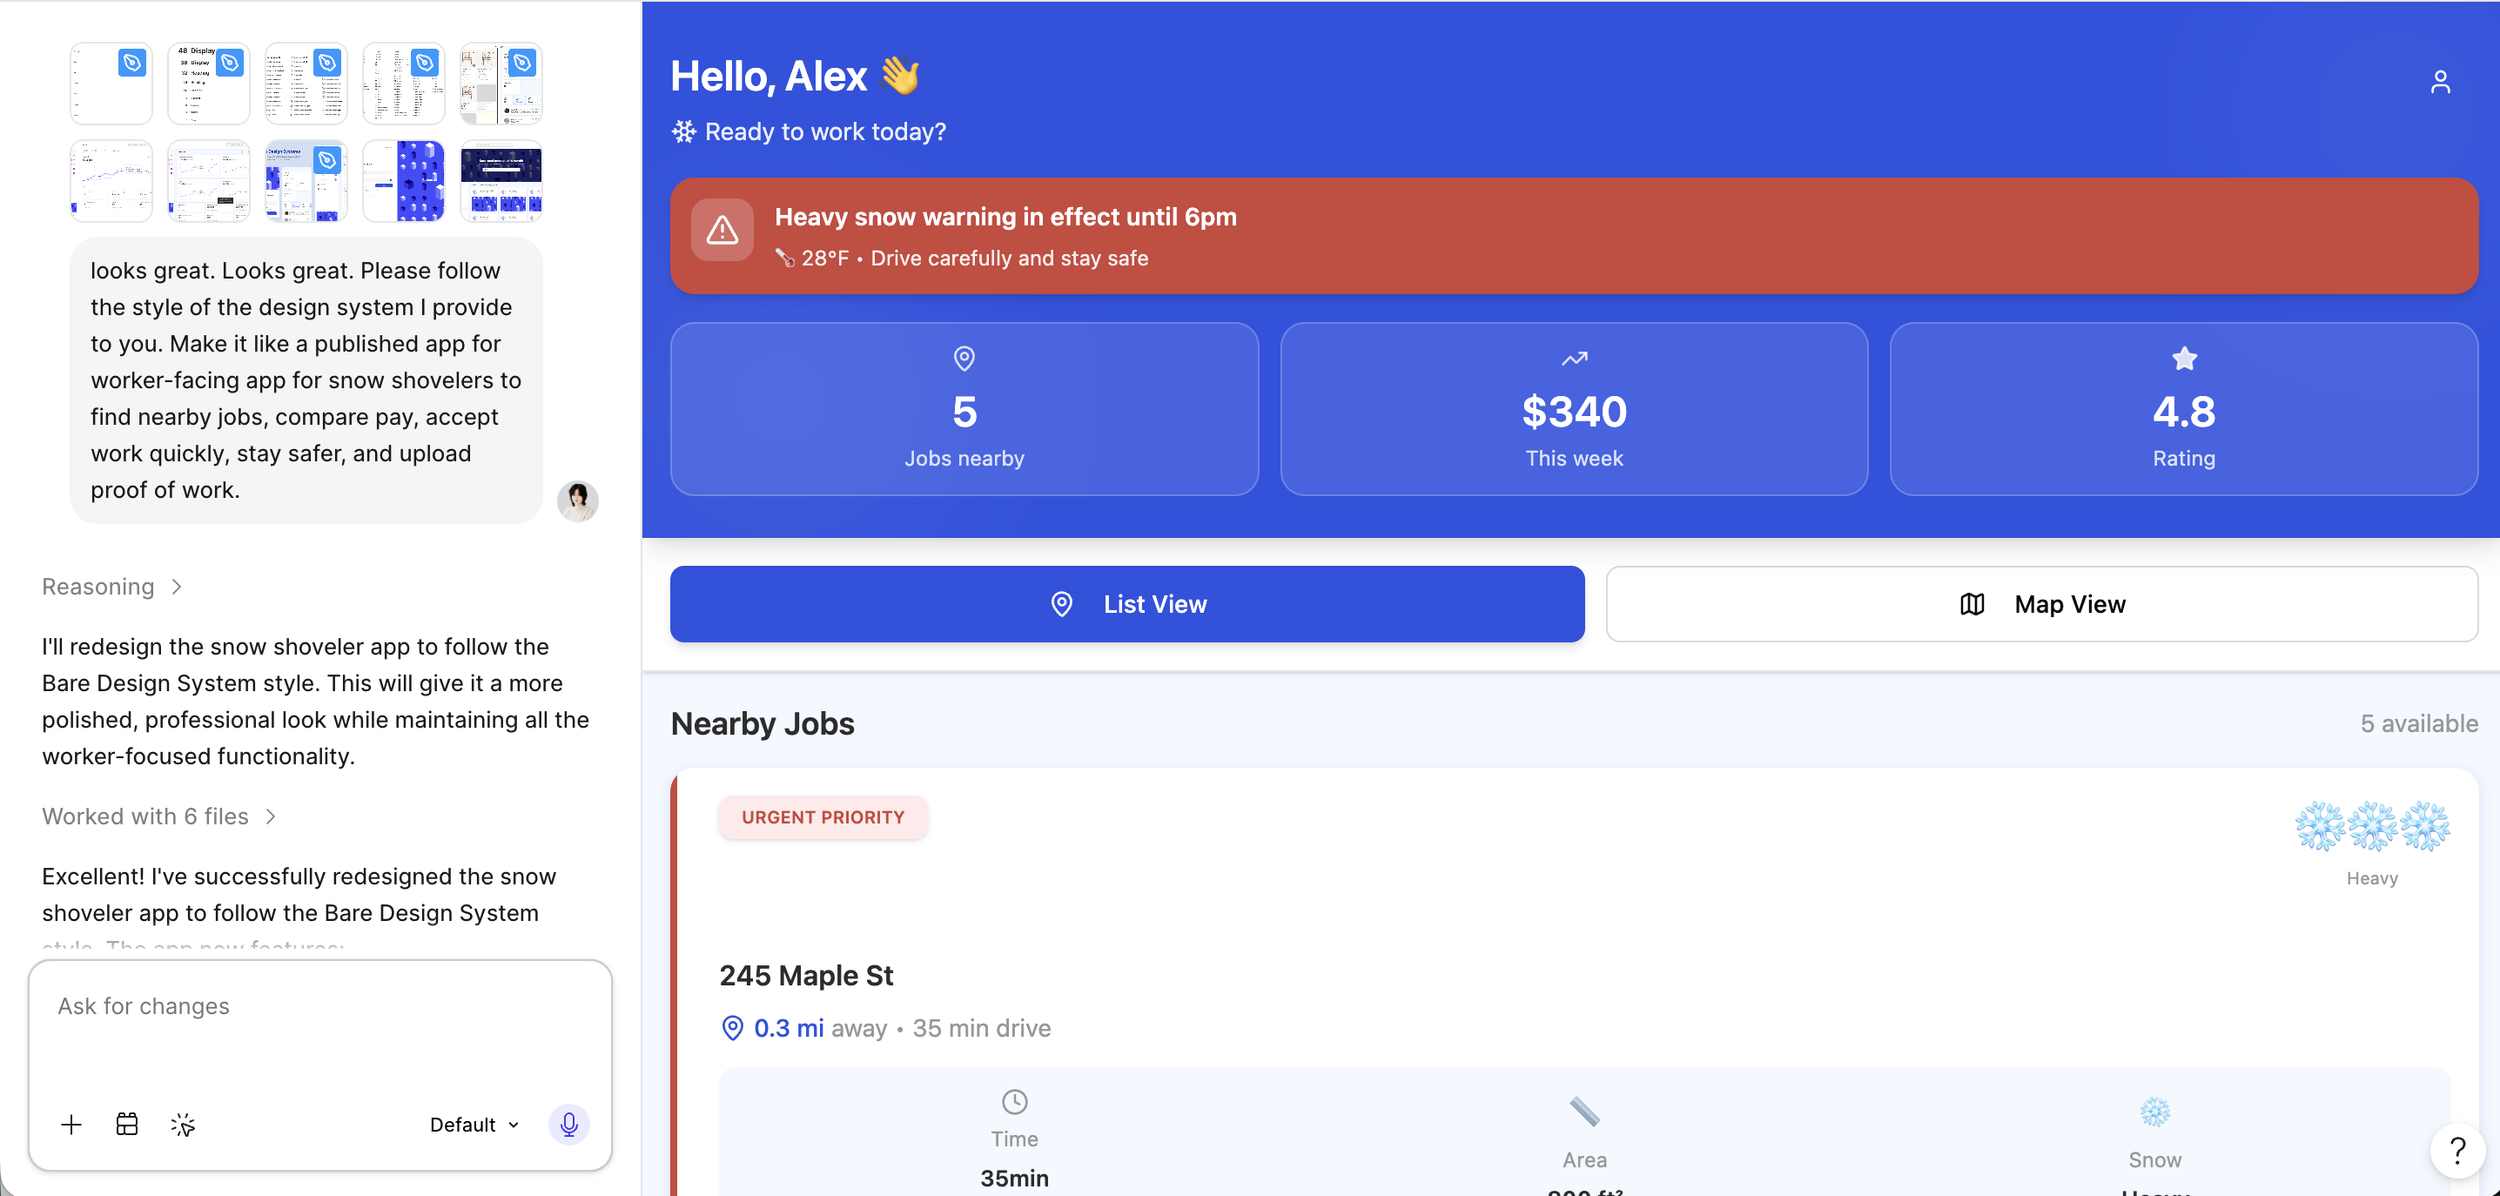Click the sparkle cursor select icon
Image resolution: width=2500 pixels, height=1196 pixels.
point(183,1124)
